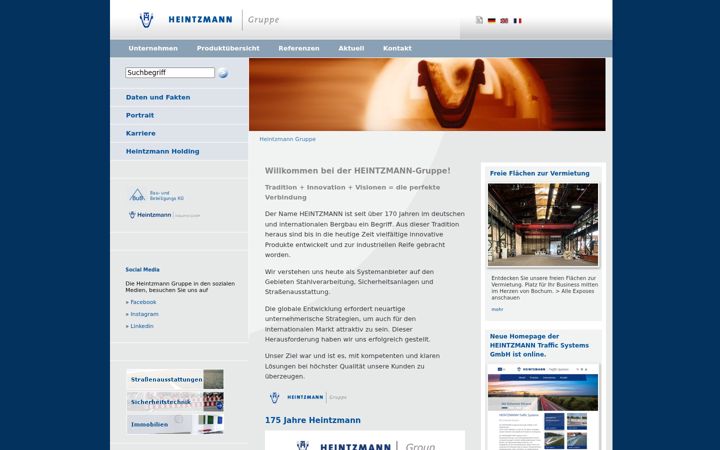Open the Linkedin link

(140, 326)
